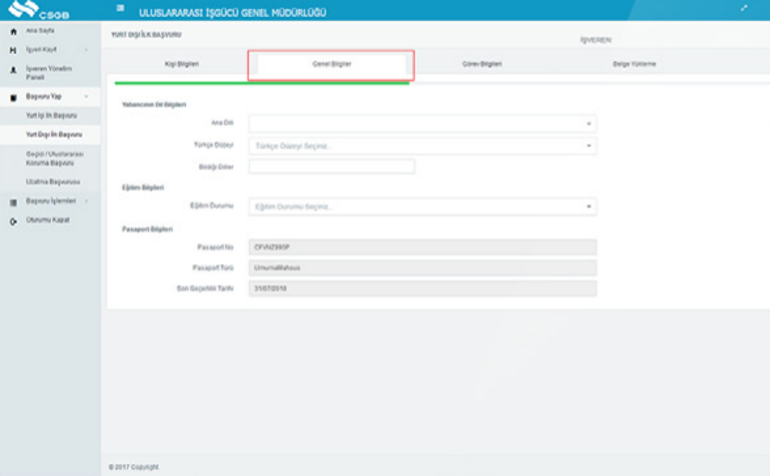Viewport: 770px width, 476px height.
Task: Click the Bildiği Diller input field
Action: [331, 166]
